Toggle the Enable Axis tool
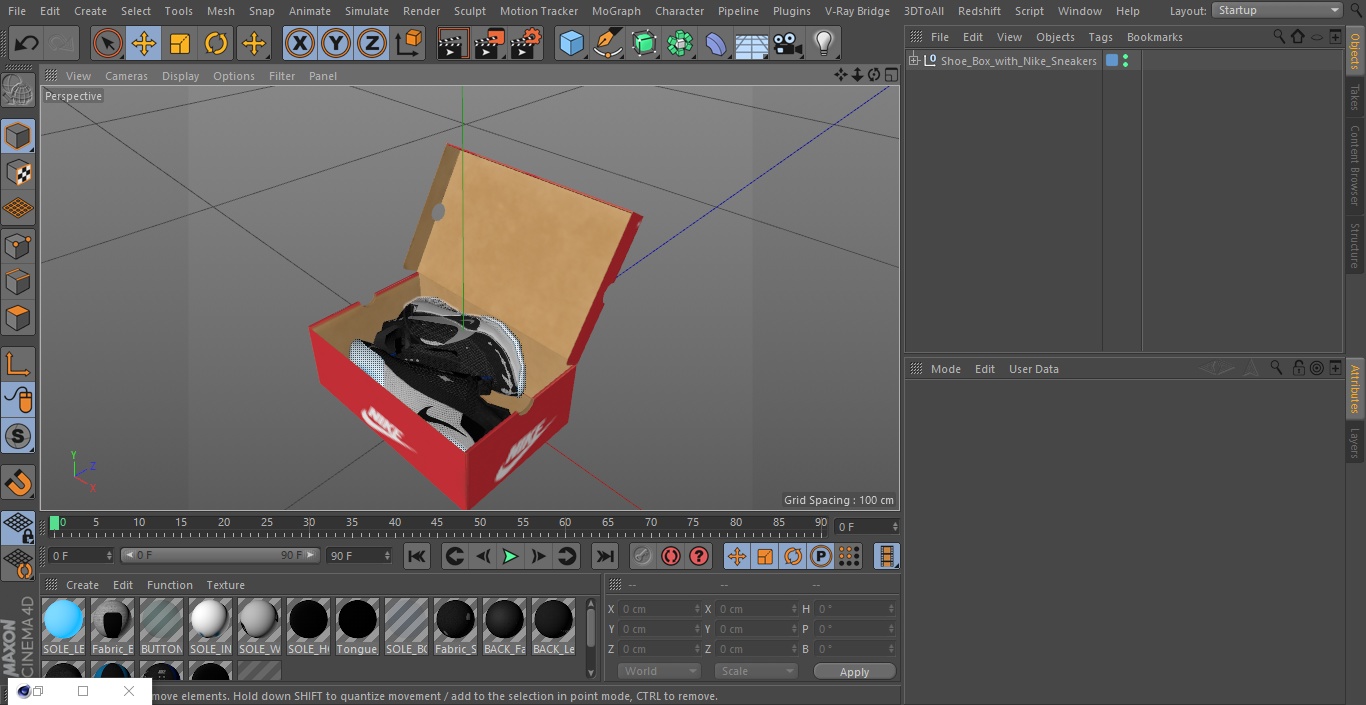 [18, 364]
